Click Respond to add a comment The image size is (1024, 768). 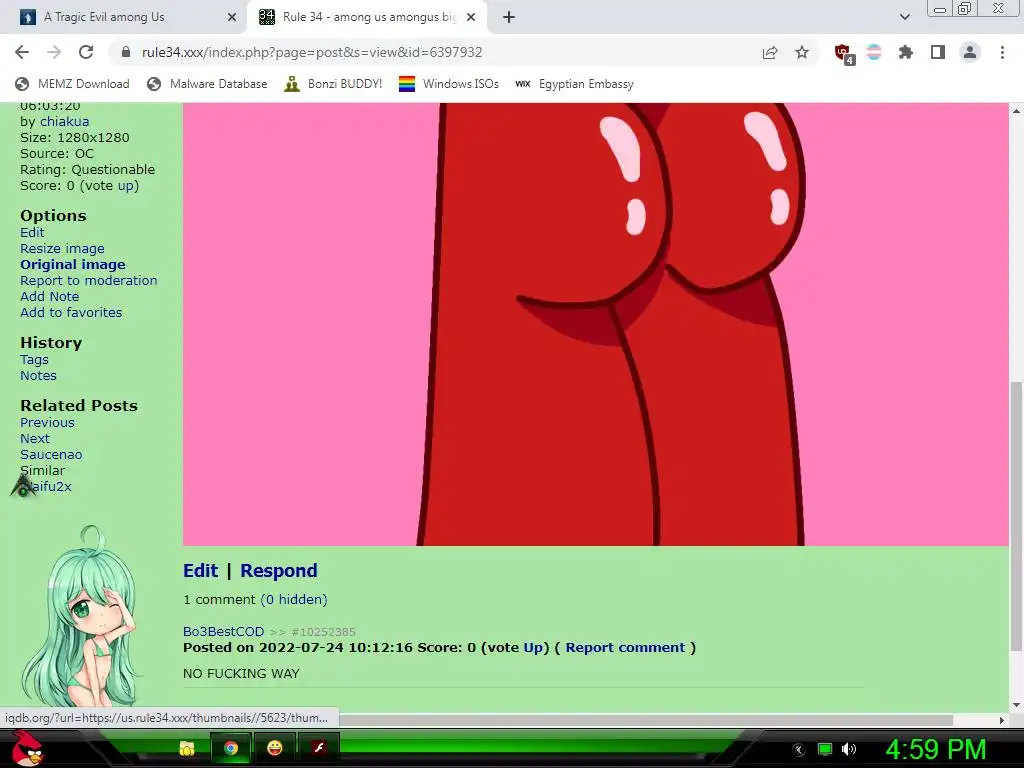coord(279,571)
